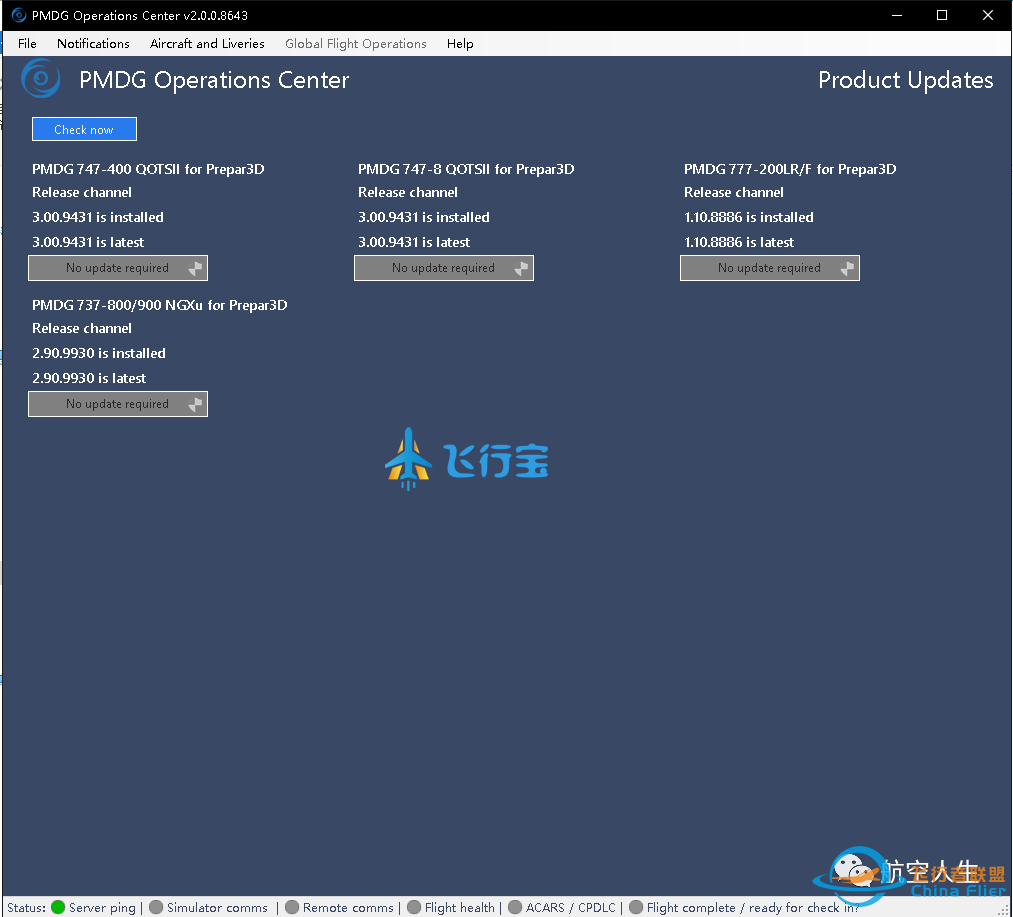Maximize the Operations Center window
The image size is (1013, 917).
click(x=942, y=15)
